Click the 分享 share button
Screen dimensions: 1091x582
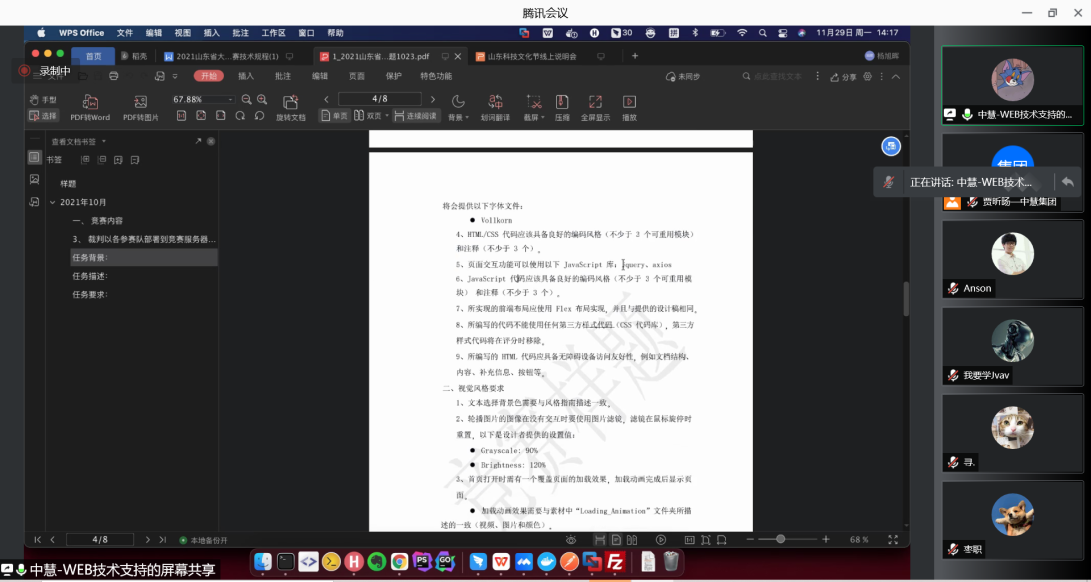(843, 77)
